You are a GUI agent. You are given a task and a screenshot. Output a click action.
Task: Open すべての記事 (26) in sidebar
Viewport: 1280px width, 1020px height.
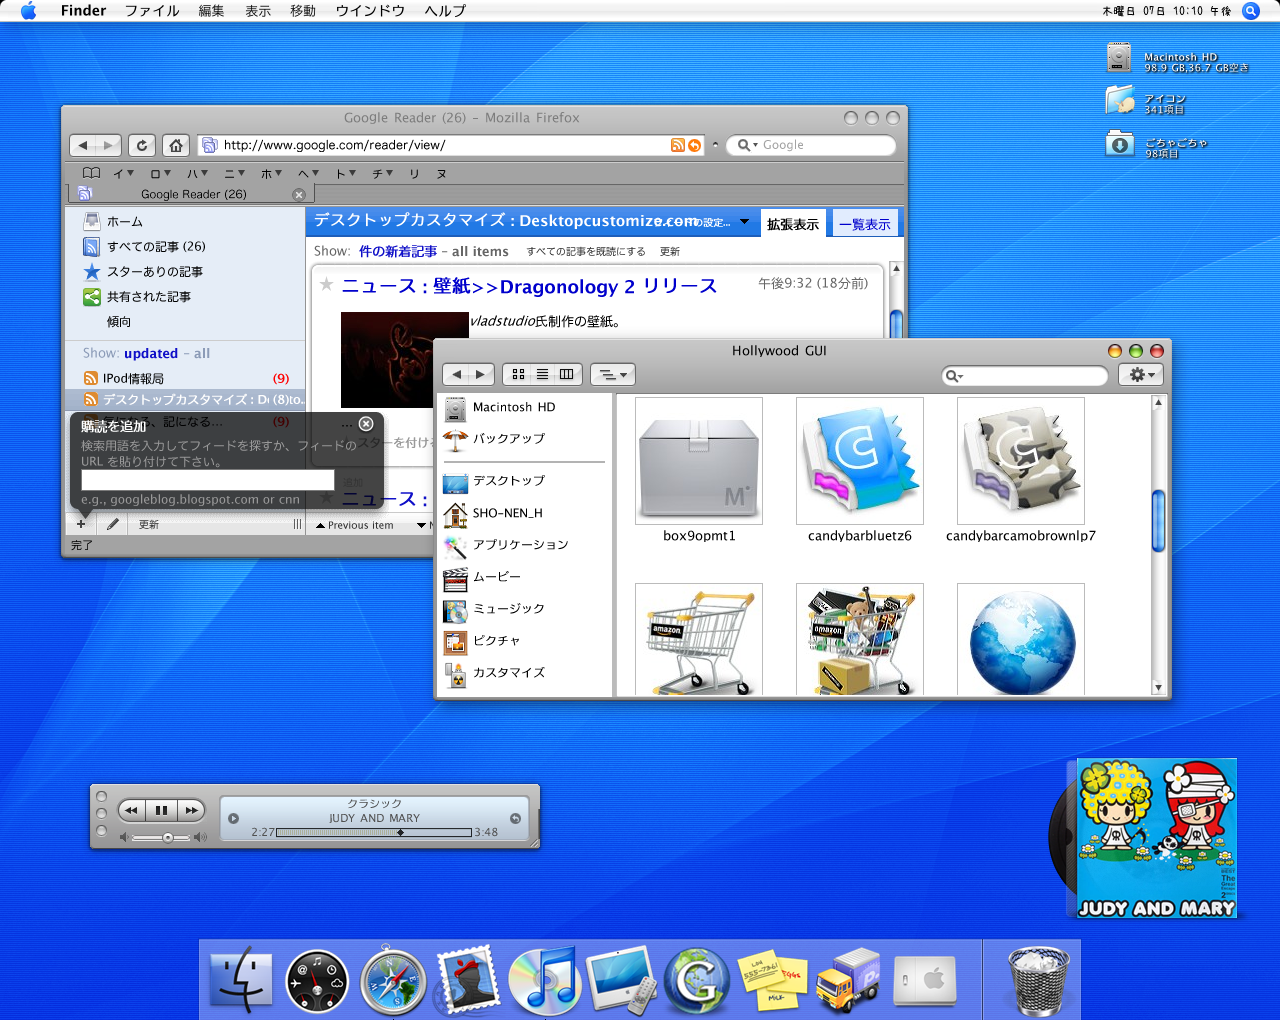156,246
